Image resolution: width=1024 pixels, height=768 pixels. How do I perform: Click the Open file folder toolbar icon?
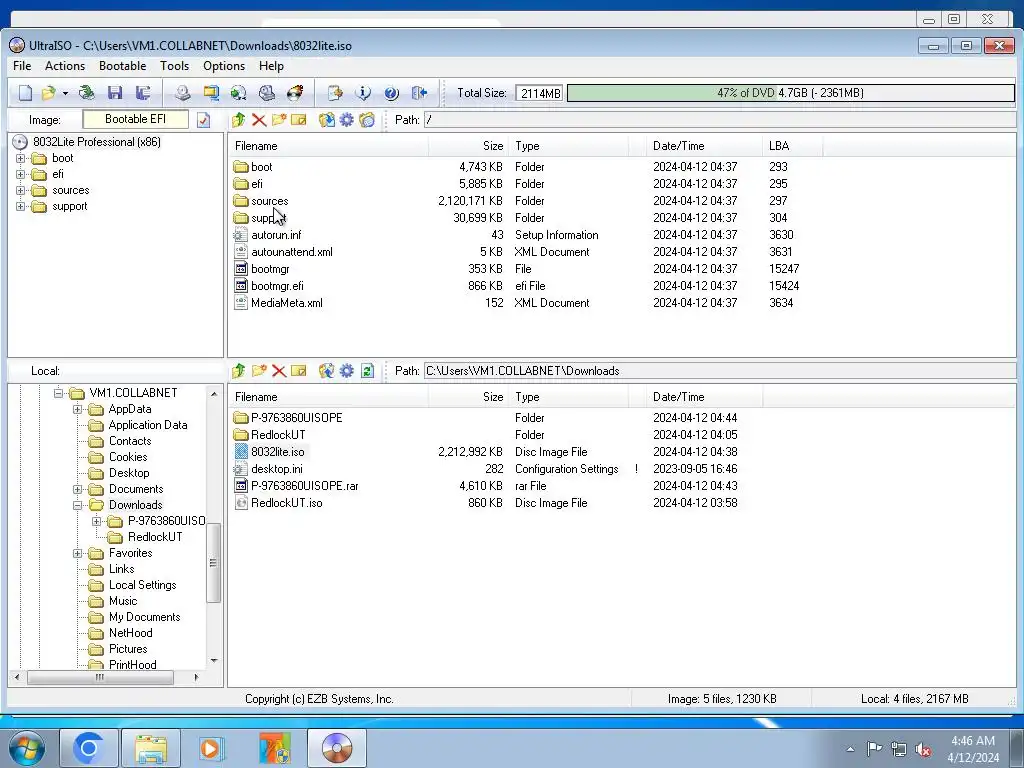48,93
